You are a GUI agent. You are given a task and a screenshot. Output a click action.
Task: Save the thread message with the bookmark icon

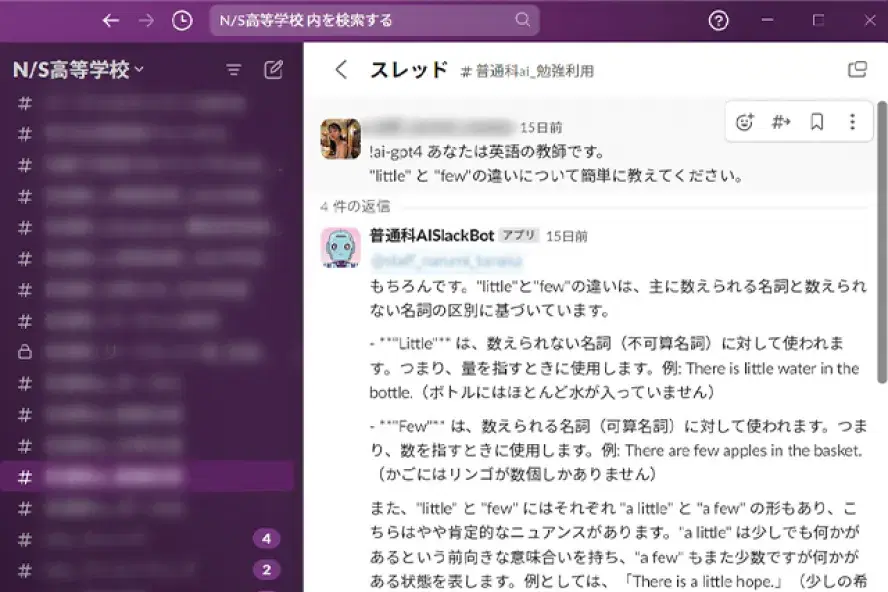coord(817,121)
